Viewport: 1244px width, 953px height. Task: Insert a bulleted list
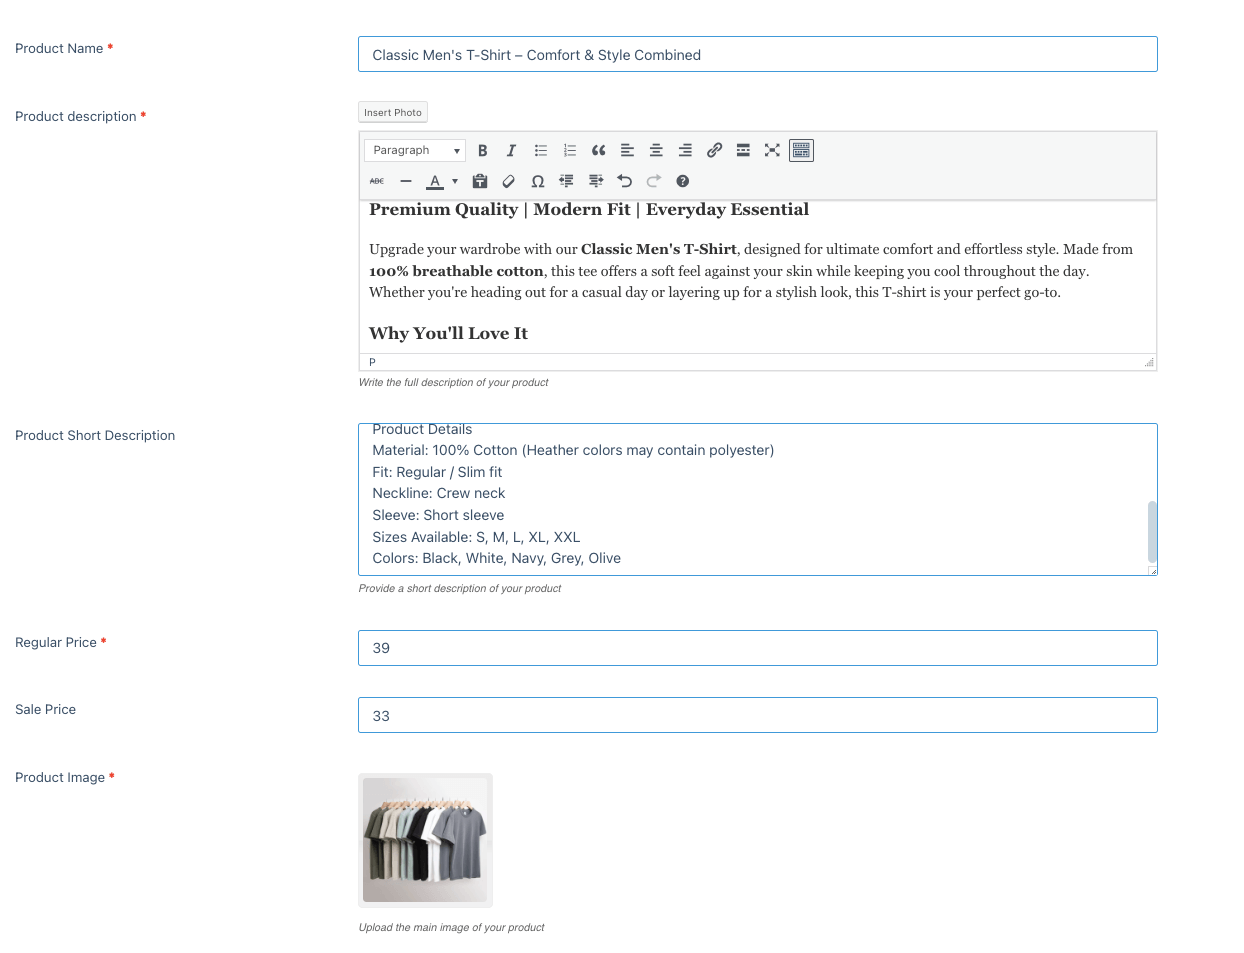[540, 150]
